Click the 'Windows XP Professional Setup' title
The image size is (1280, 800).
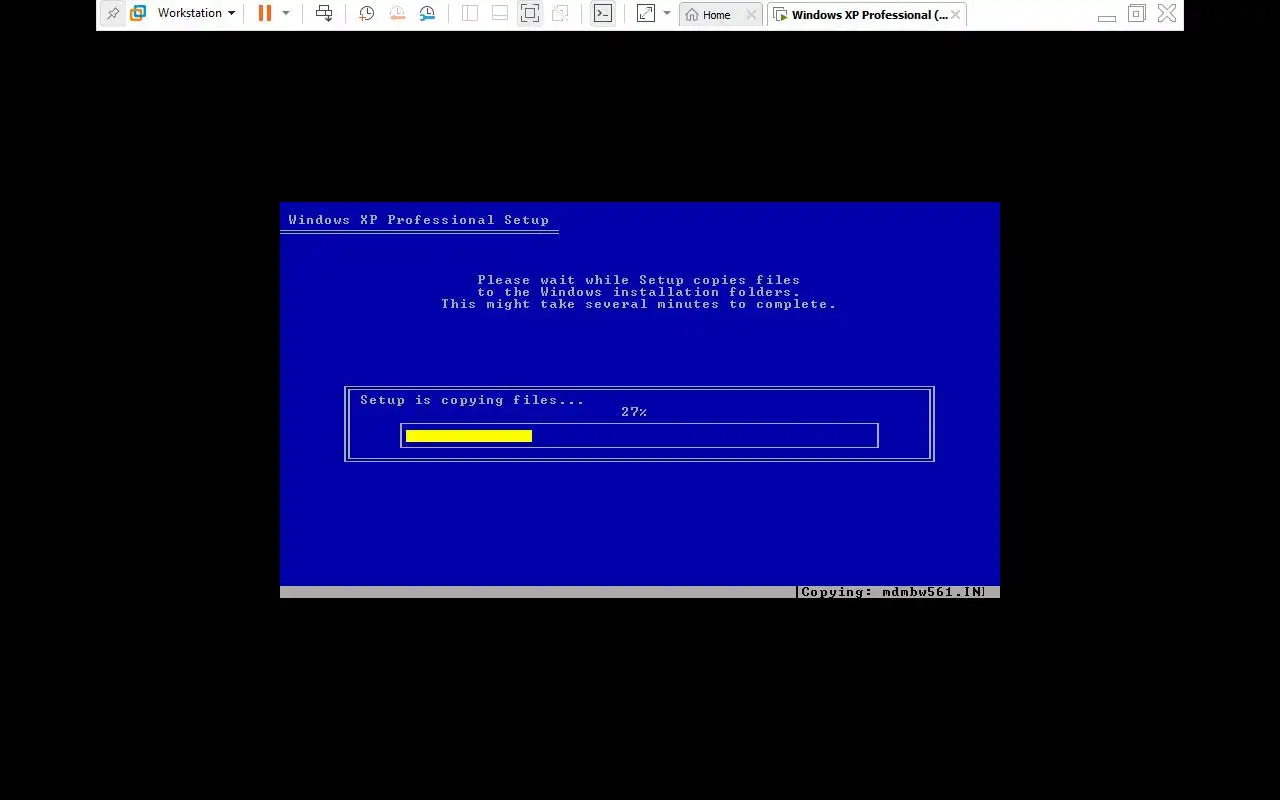pyautogui.click(x=419, y=220)
